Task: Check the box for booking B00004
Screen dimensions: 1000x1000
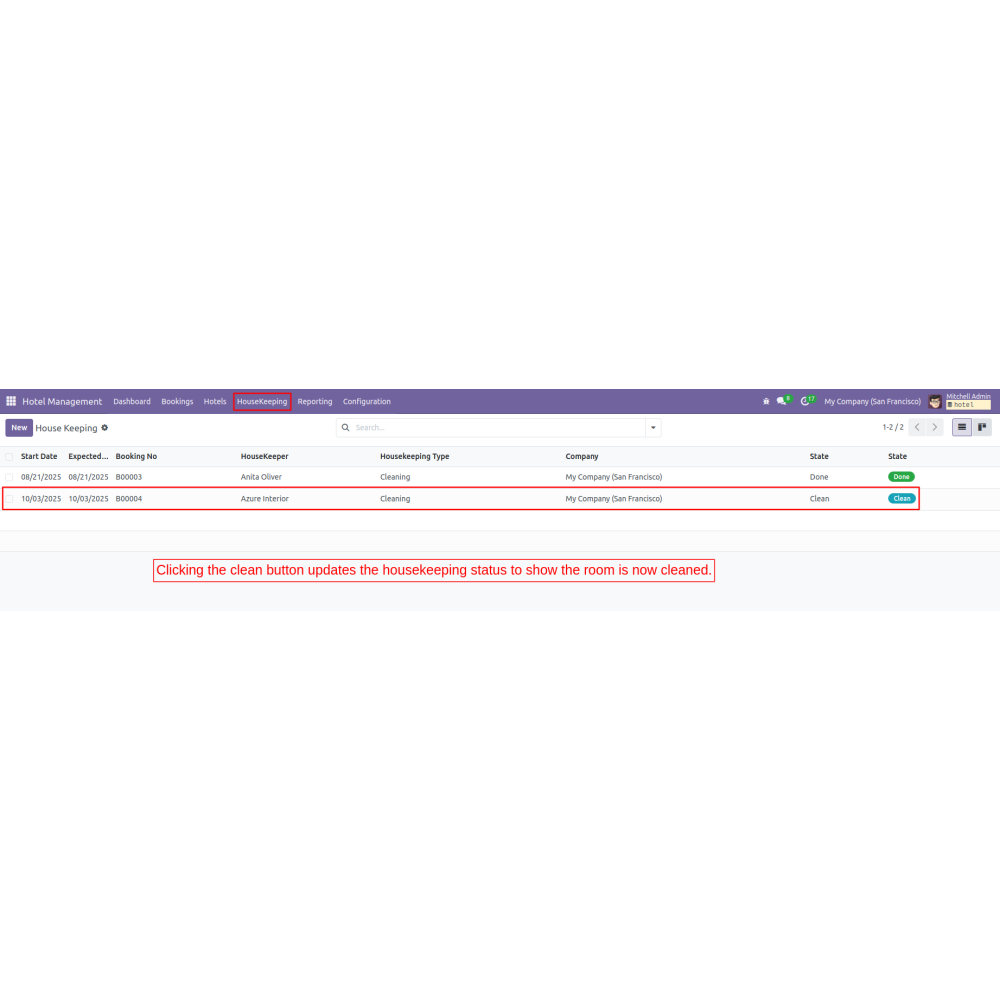Action: tap(10, 499)
